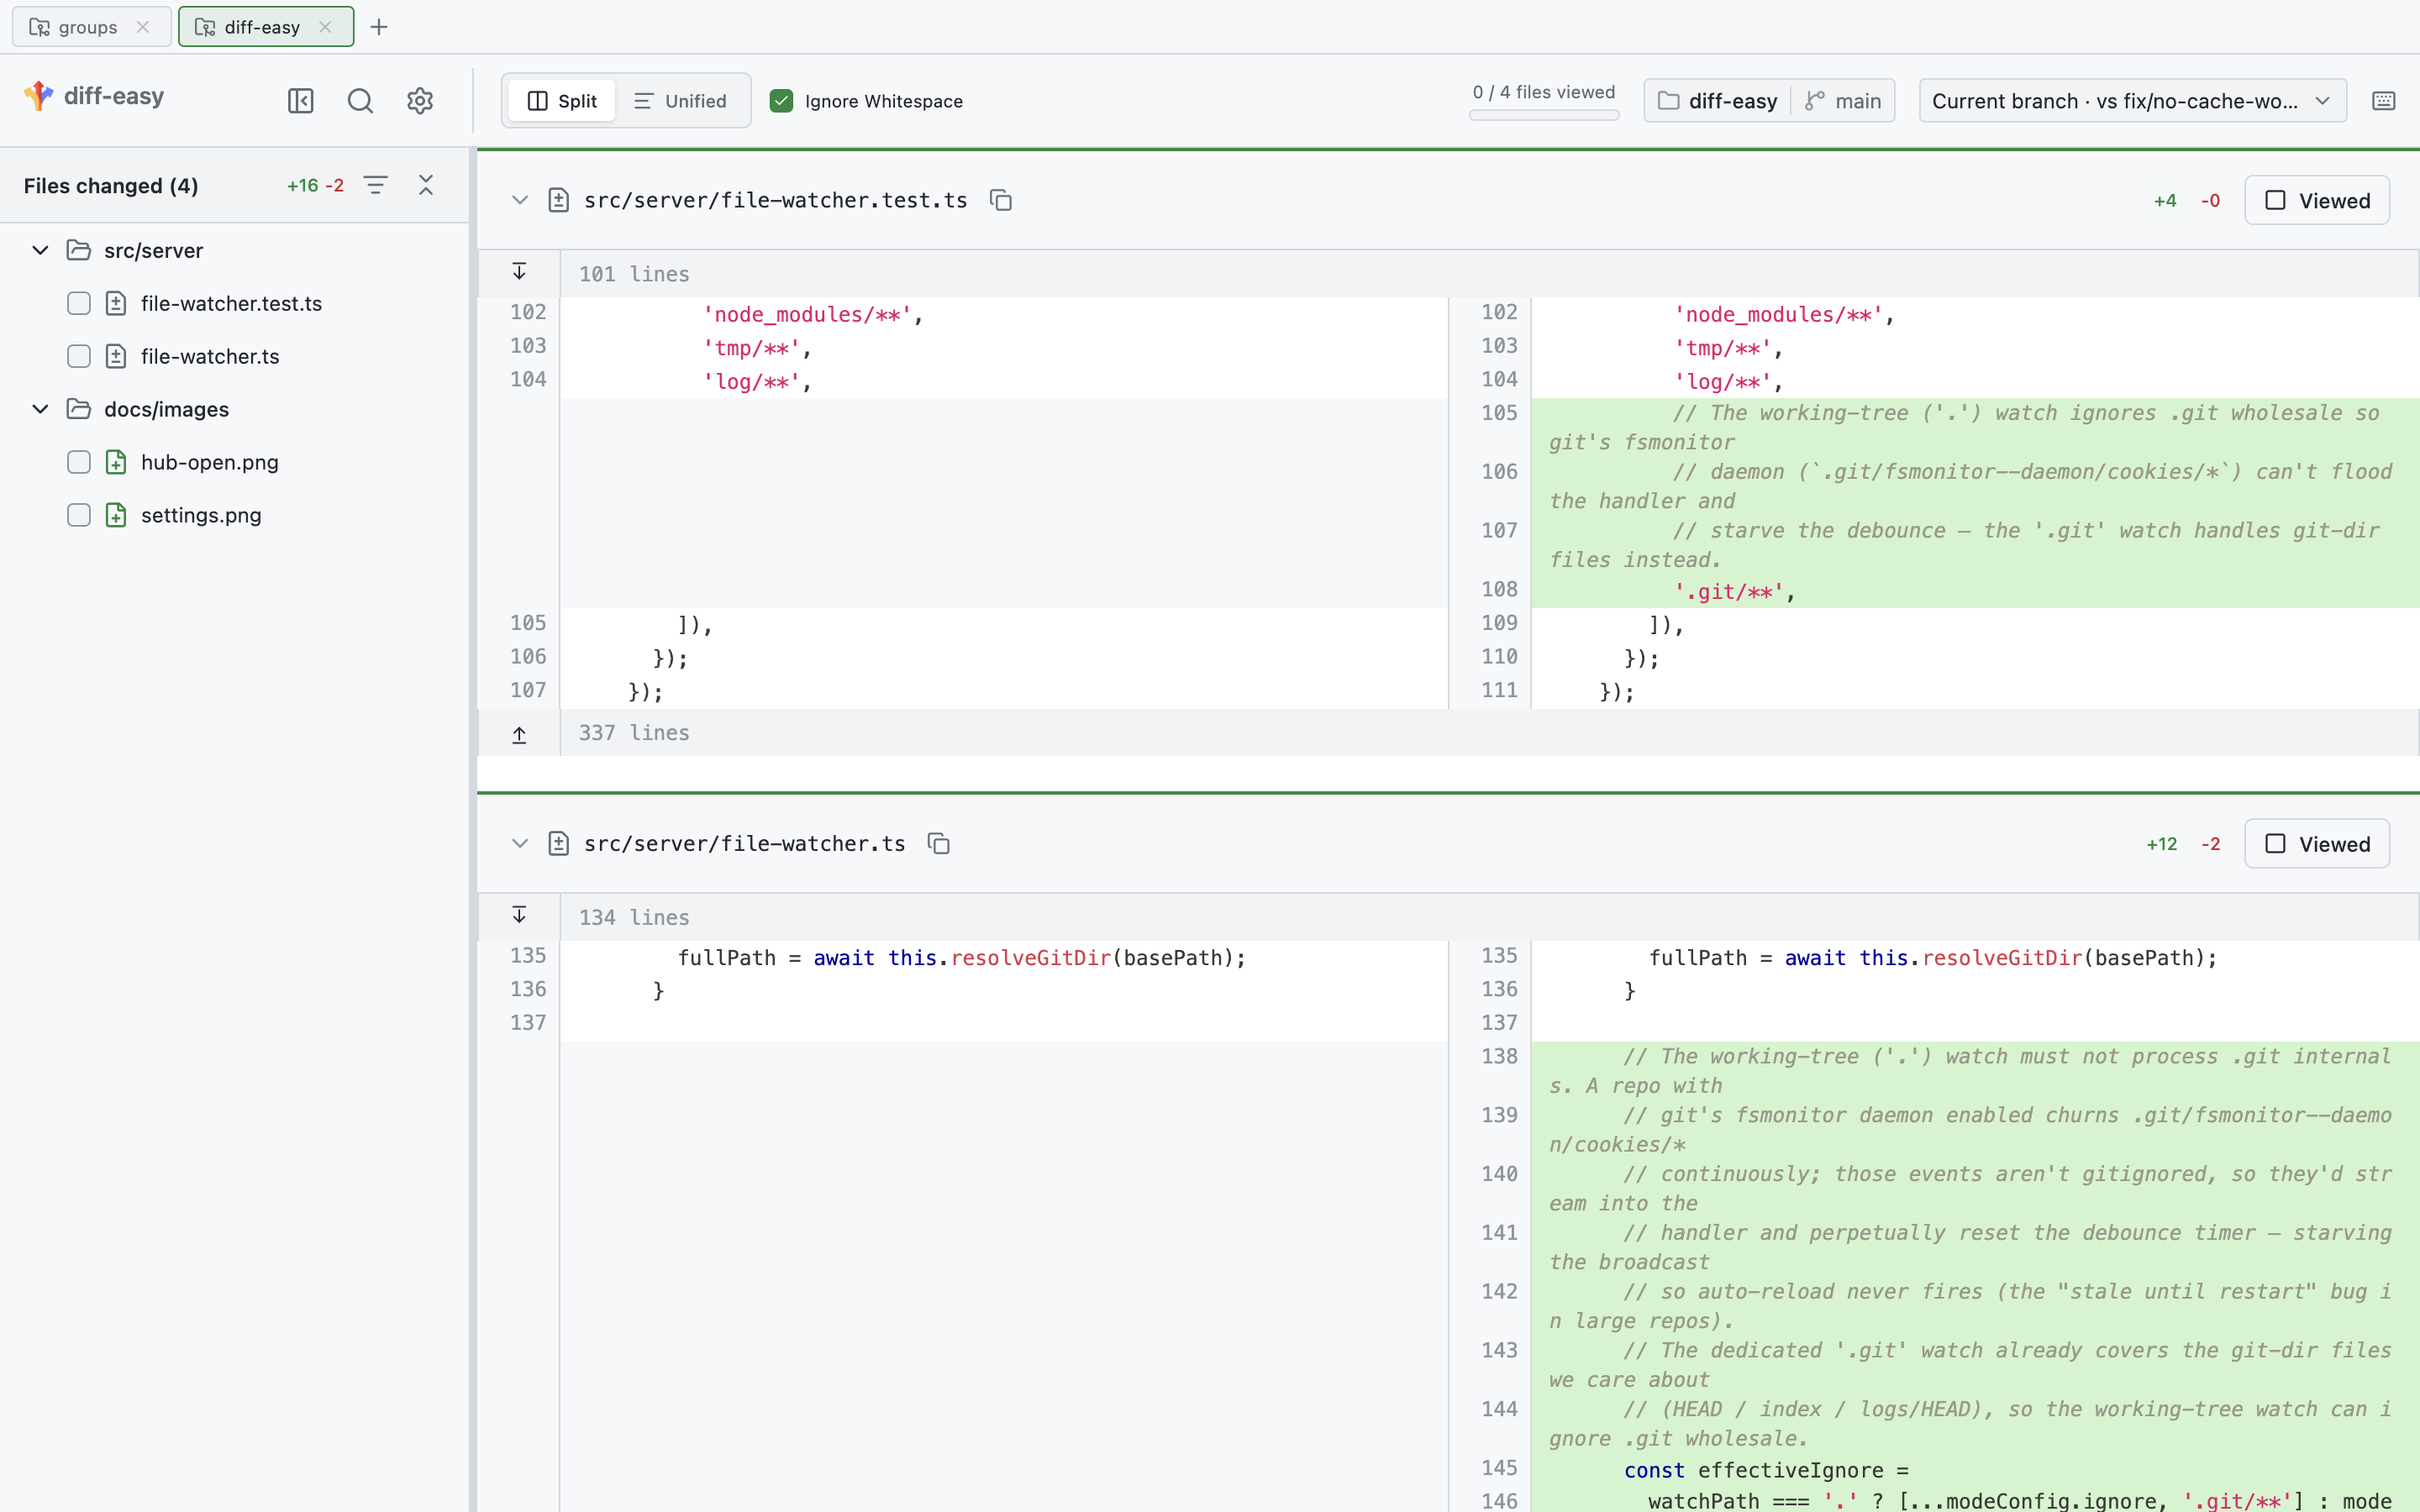
Task: Click the main branch button
Action: (x=1843, y=101)
